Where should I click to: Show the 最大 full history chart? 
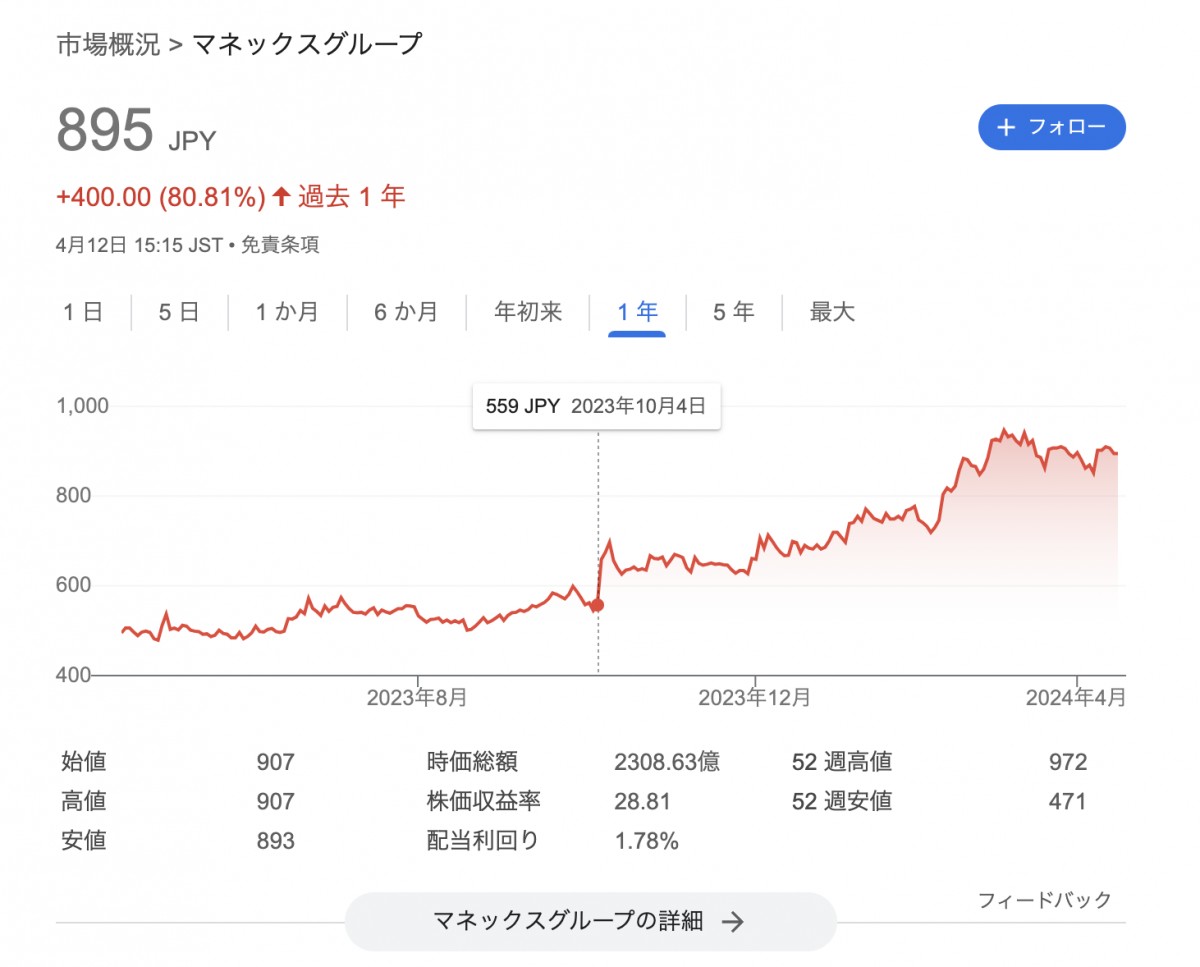coord(830,312)
